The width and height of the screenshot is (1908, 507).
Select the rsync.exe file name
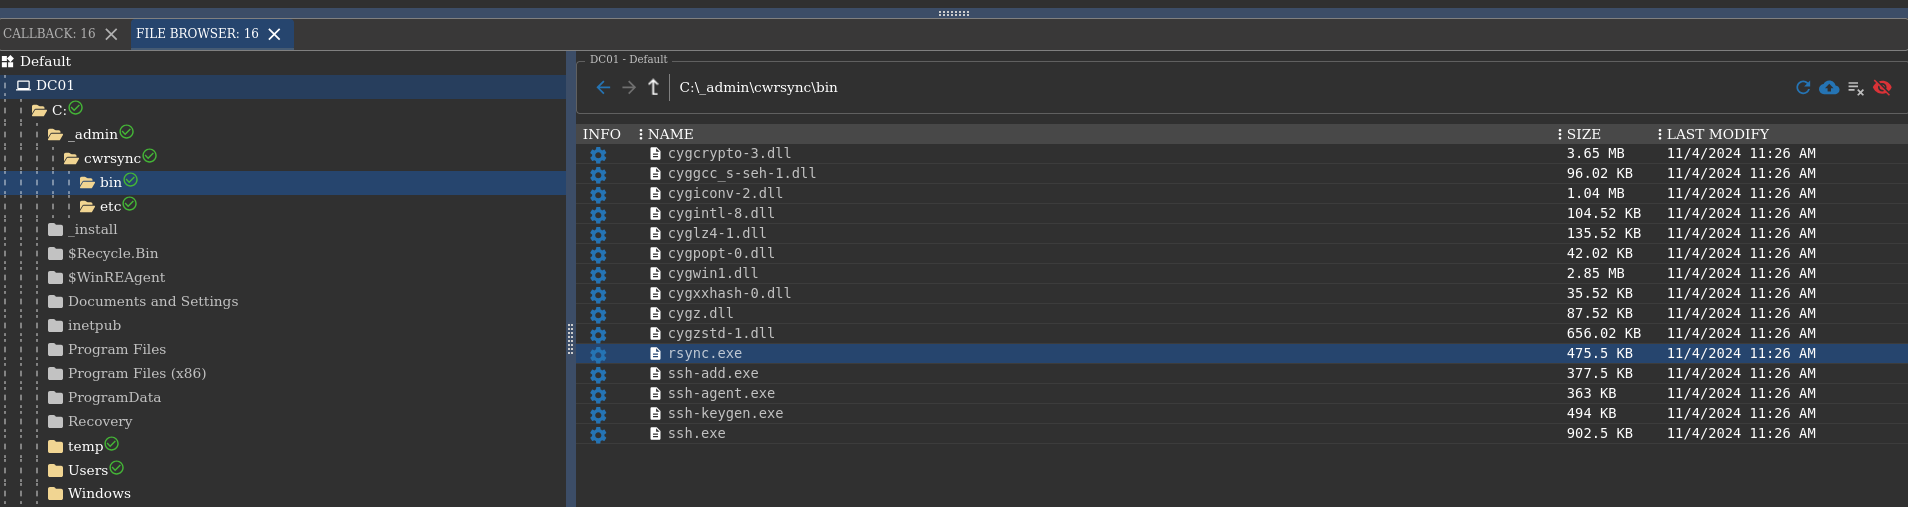coord(705,354)
